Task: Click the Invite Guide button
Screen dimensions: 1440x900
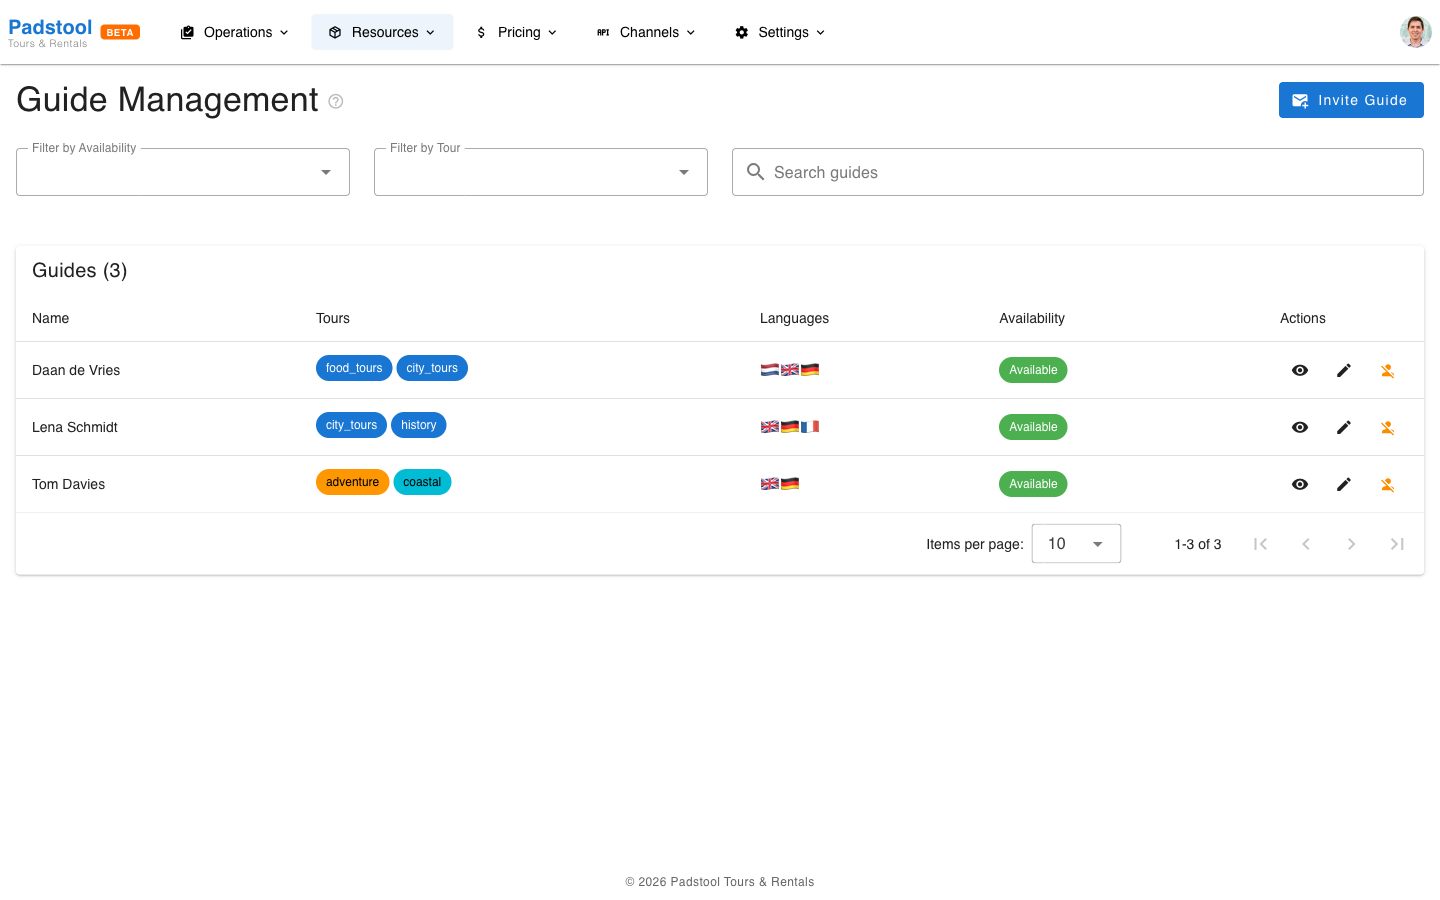Action: pyautogui.click(x=1351, y=100)
